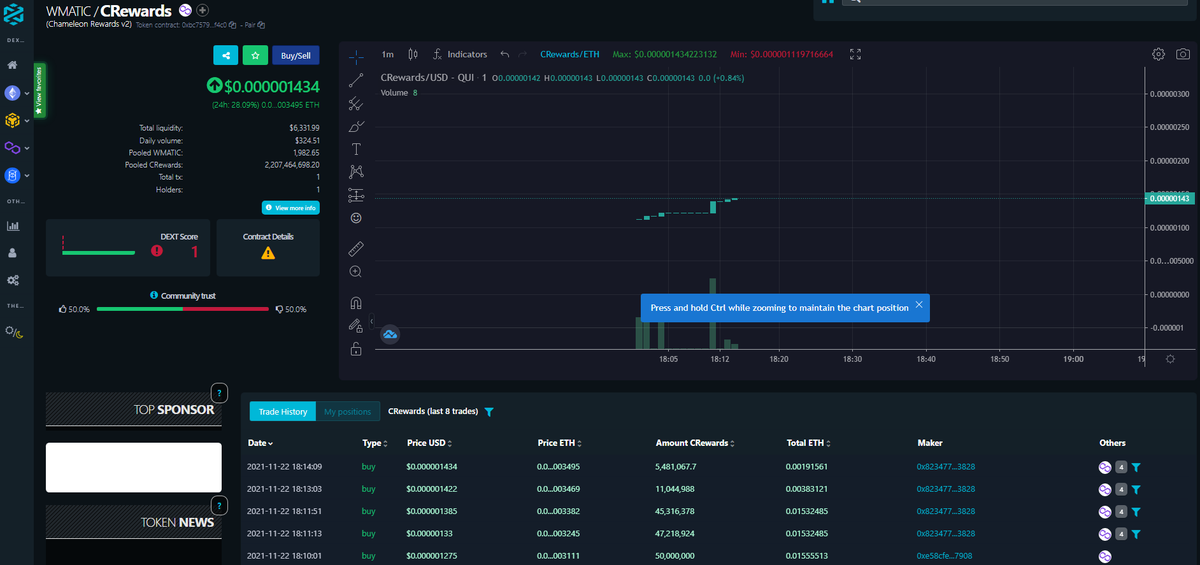Select the ruler measure tool
The height and width of the screenshot is (565, 1200).
click(356, 247)
